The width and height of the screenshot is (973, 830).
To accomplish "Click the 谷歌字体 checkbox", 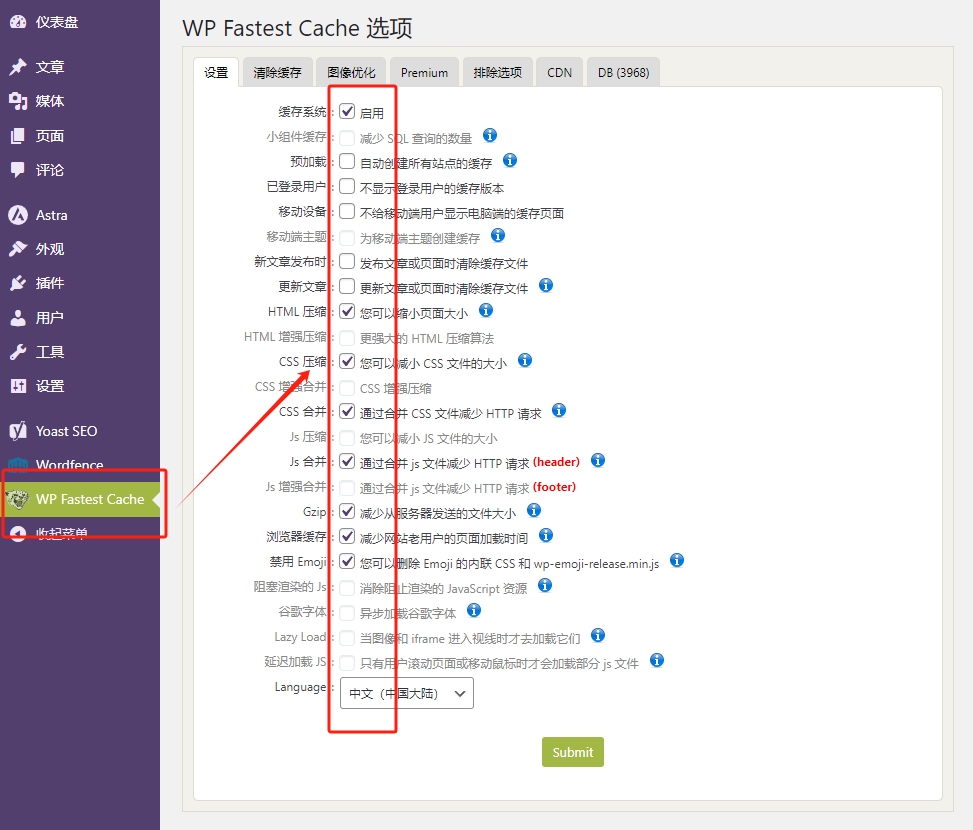I will [347, 612].
